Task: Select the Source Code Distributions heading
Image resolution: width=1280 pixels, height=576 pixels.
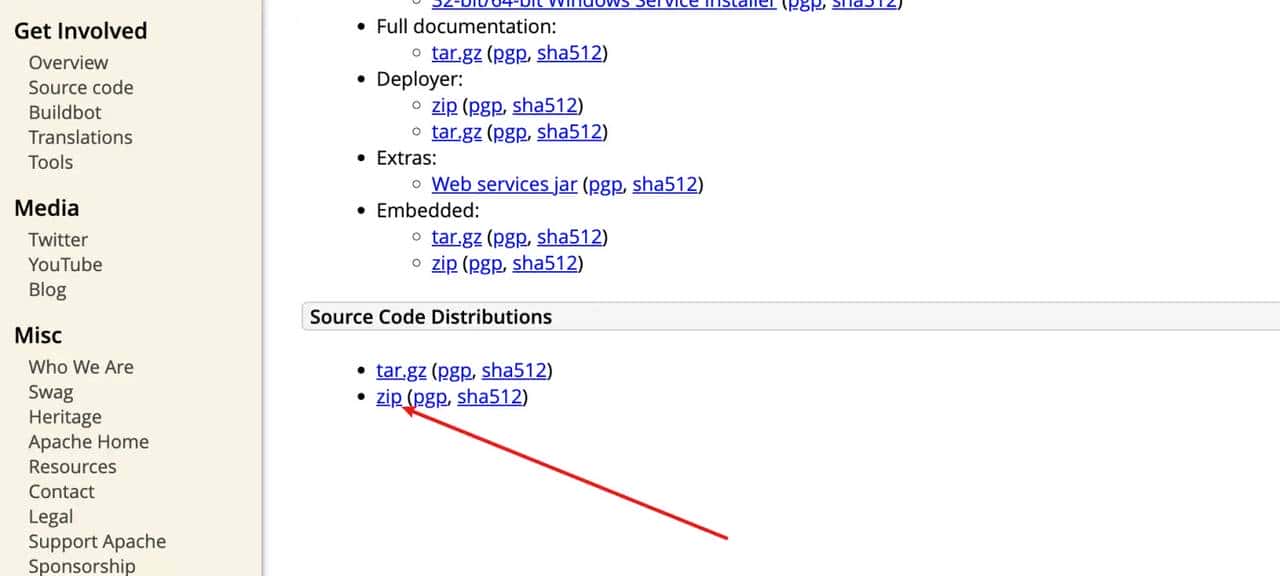Action: [431, 317]
